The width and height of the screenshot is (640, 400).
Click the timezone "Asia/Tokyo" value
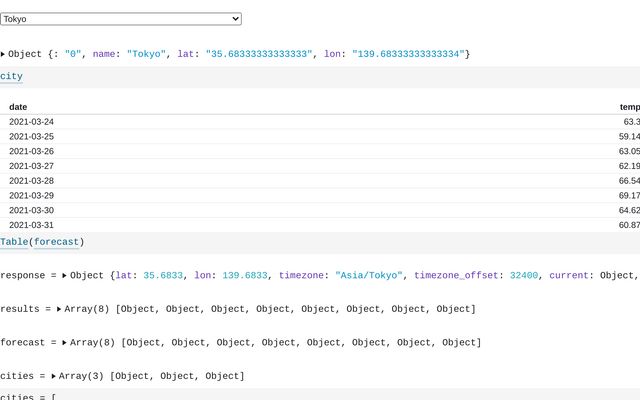(x=368, y=275)
